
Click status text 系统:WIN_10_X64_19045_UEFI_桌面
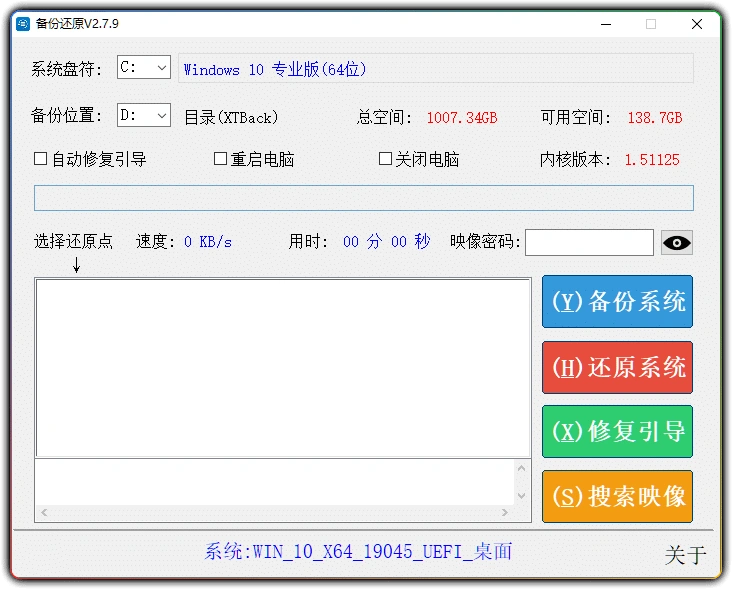tap(359, 552)
